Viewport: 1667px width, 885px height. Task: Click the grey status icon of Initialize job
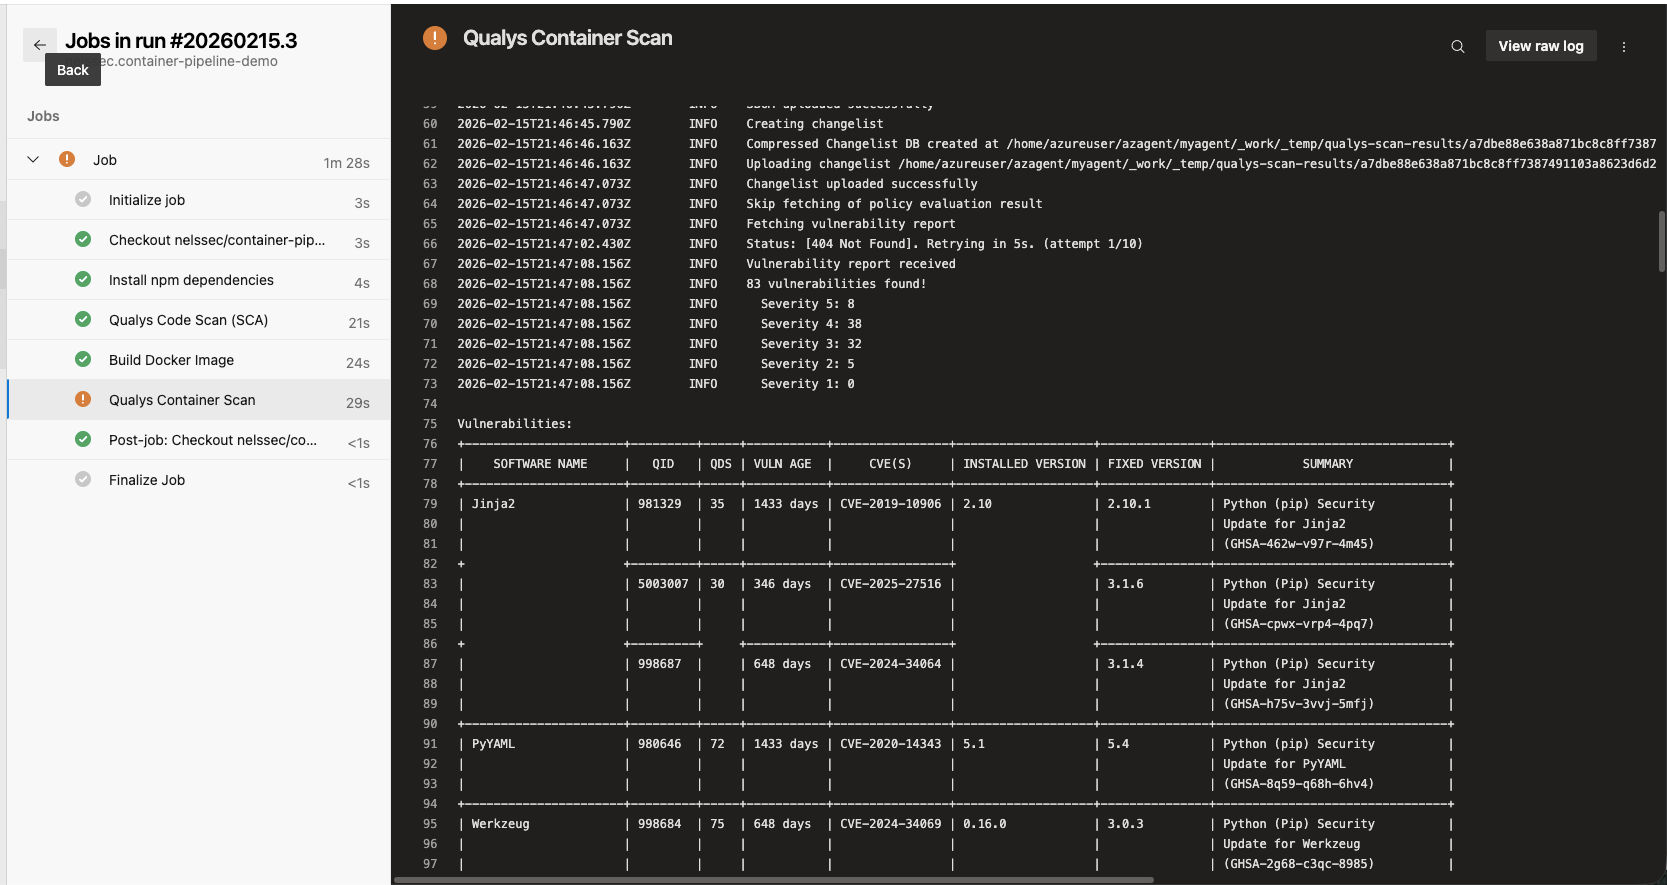point(83,199)
